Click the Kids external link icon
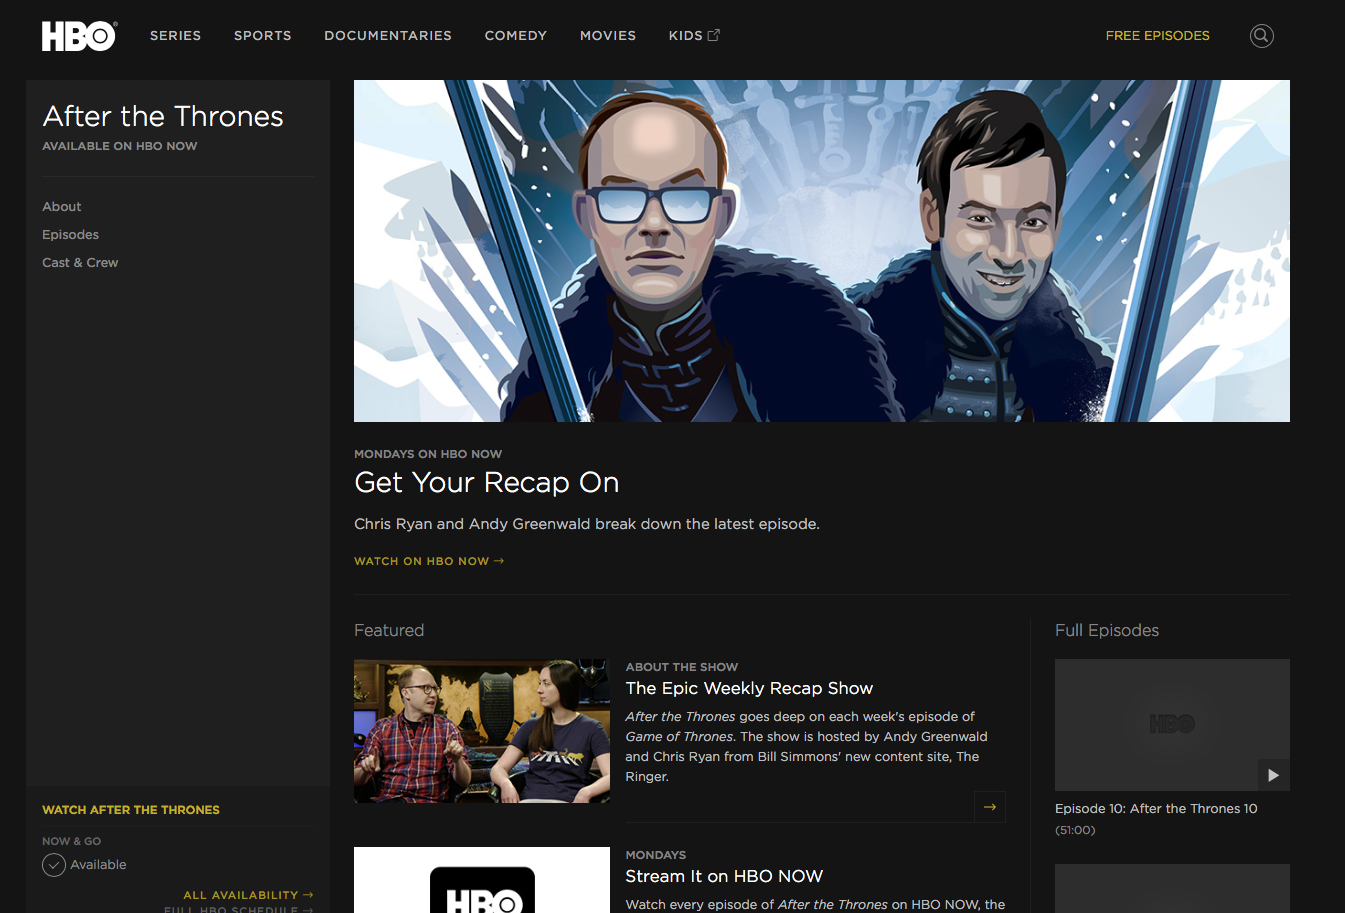 714,35
